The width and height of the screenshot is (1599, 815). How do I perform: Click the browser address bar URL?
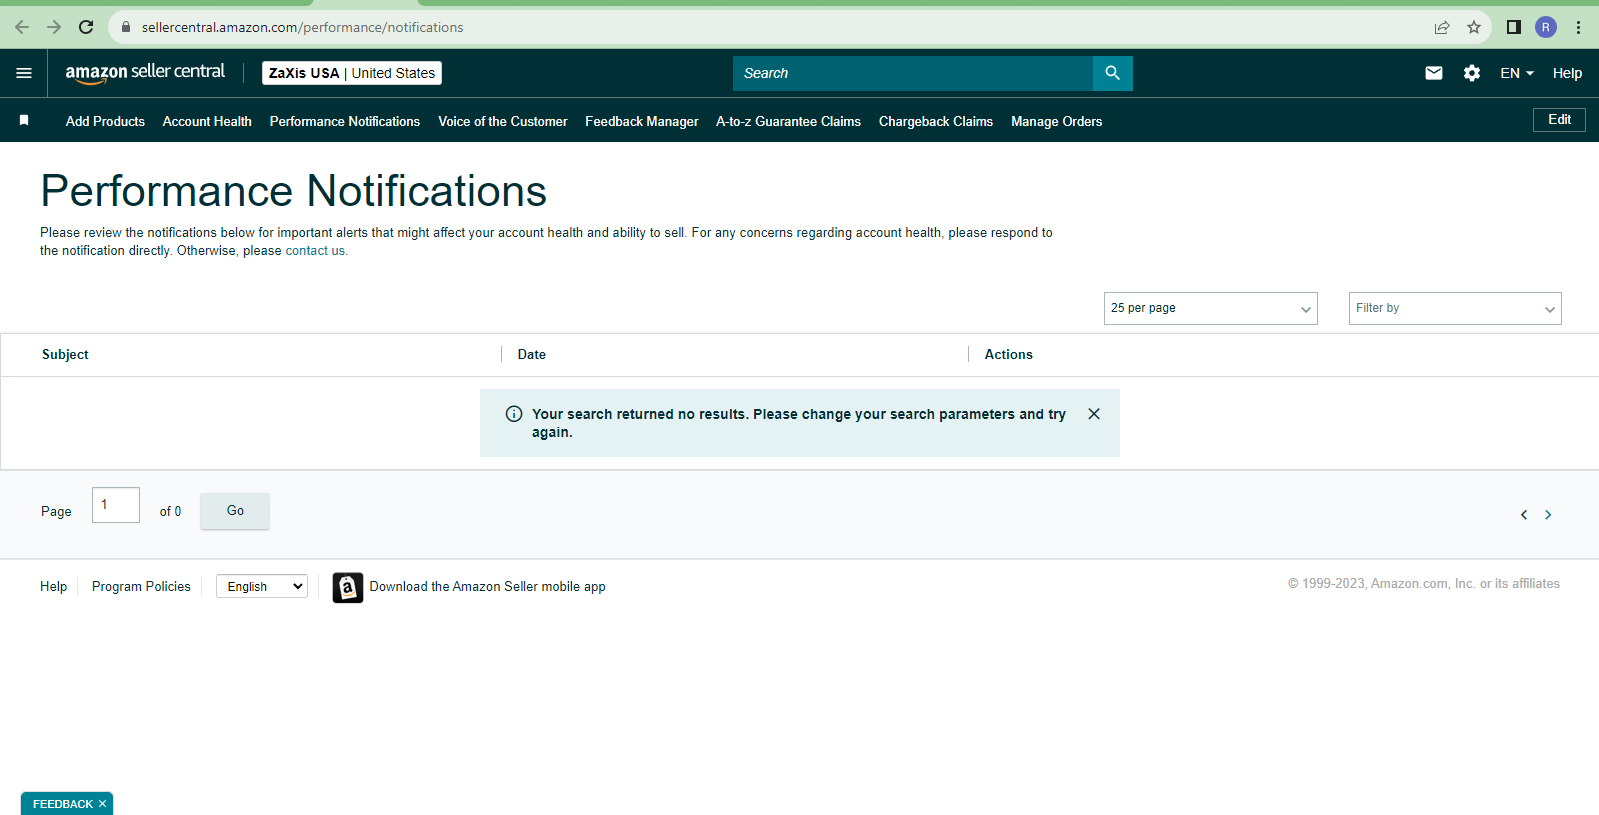click(302, 27)
